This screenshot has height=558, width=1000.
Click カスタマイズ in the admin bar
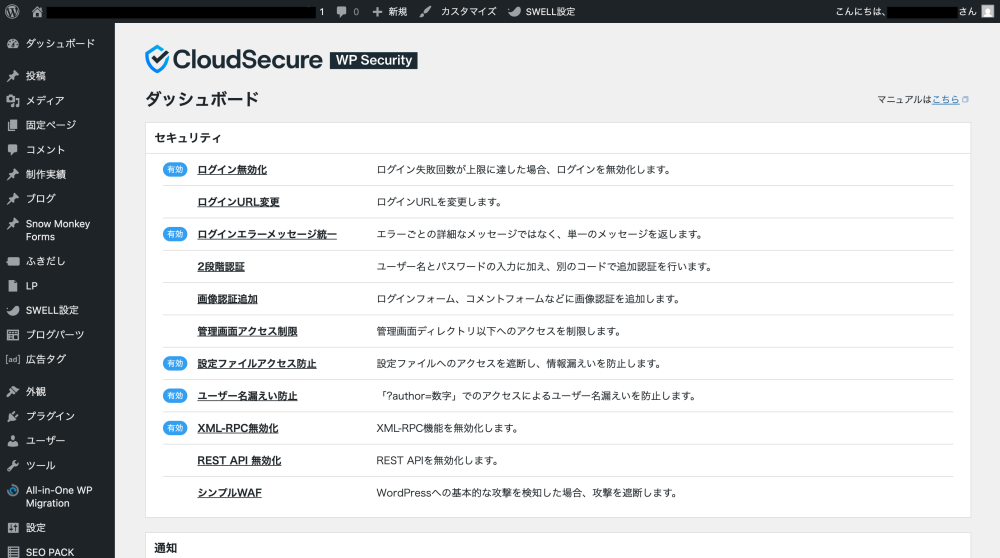(x=459, y=12)
